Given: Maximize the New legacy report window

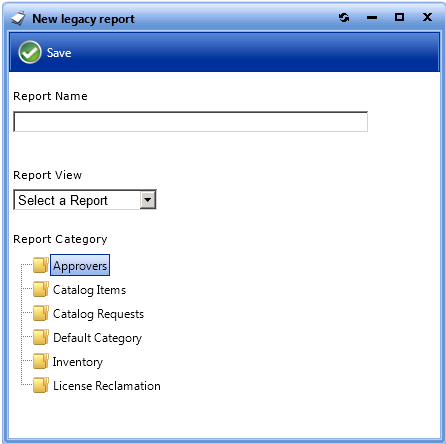Looking at the screenshot, I should (399, 17).
